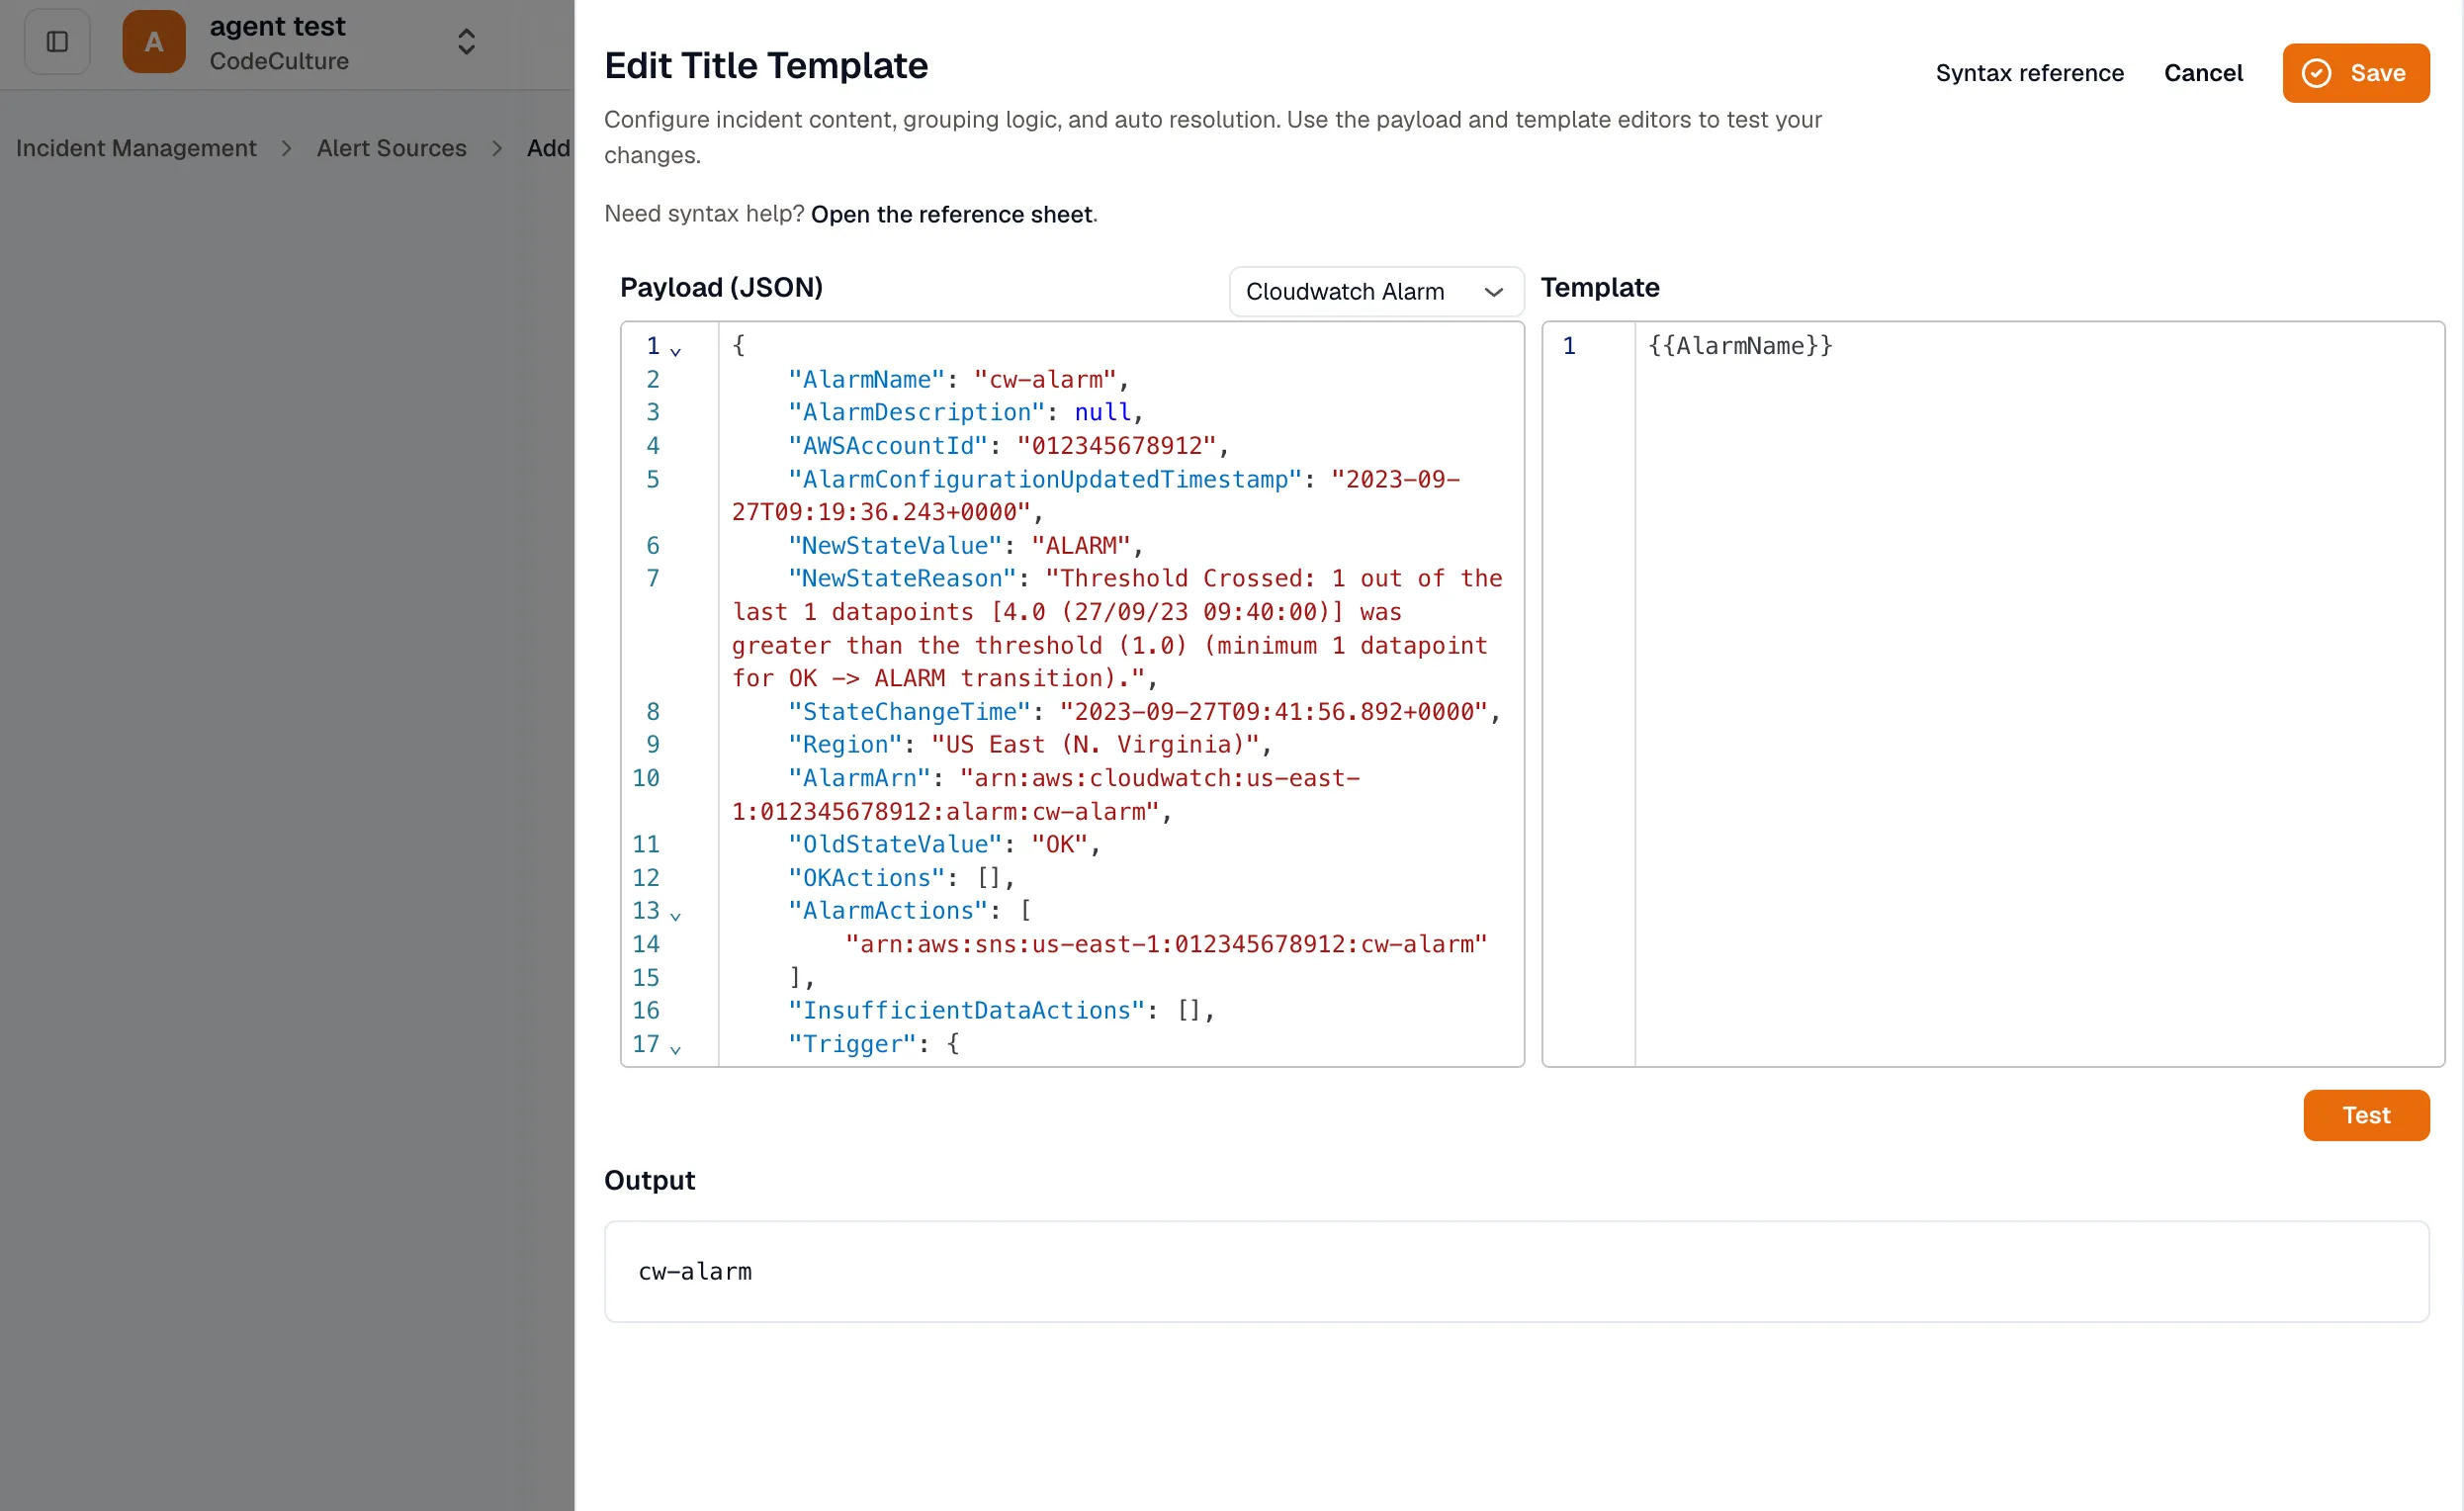This screenshot has height=1511, width=2464.
Task: Open the reference sheet link
Action: 951,214
